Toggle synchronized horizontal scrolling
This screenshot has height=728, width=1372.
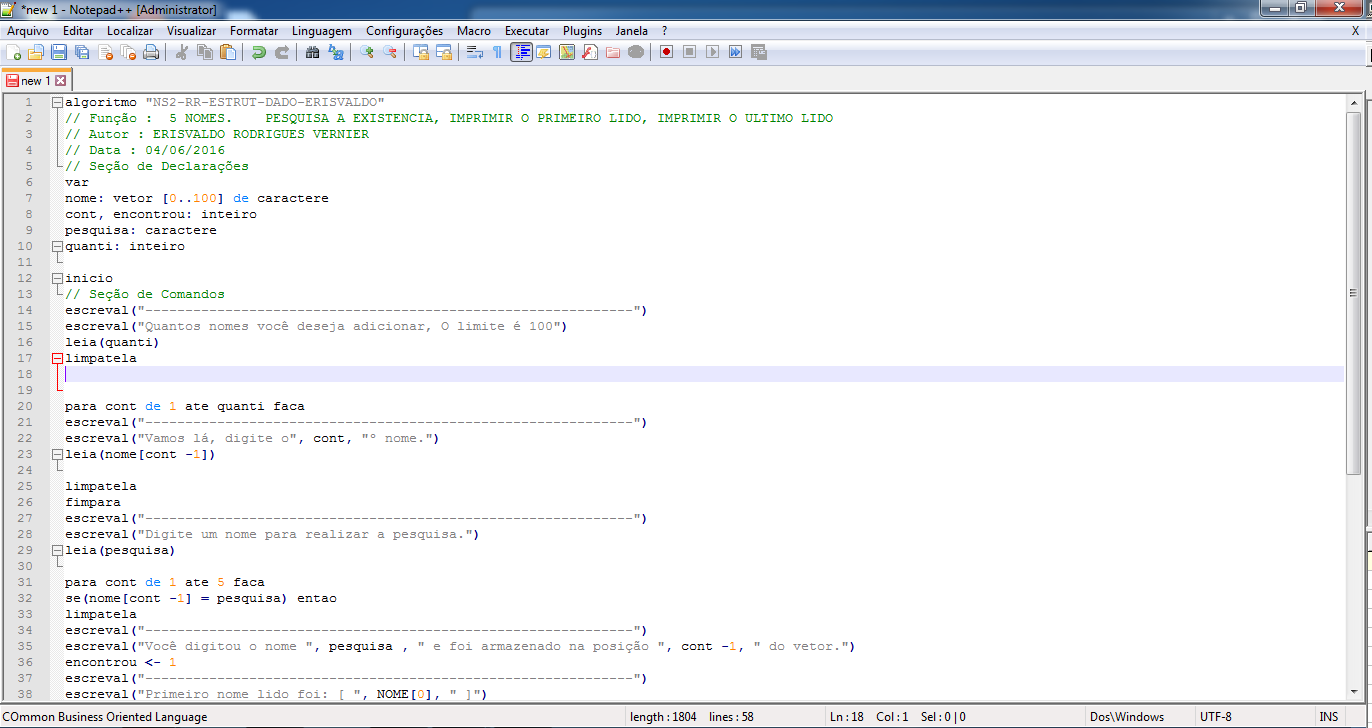(x=443, y=52)
